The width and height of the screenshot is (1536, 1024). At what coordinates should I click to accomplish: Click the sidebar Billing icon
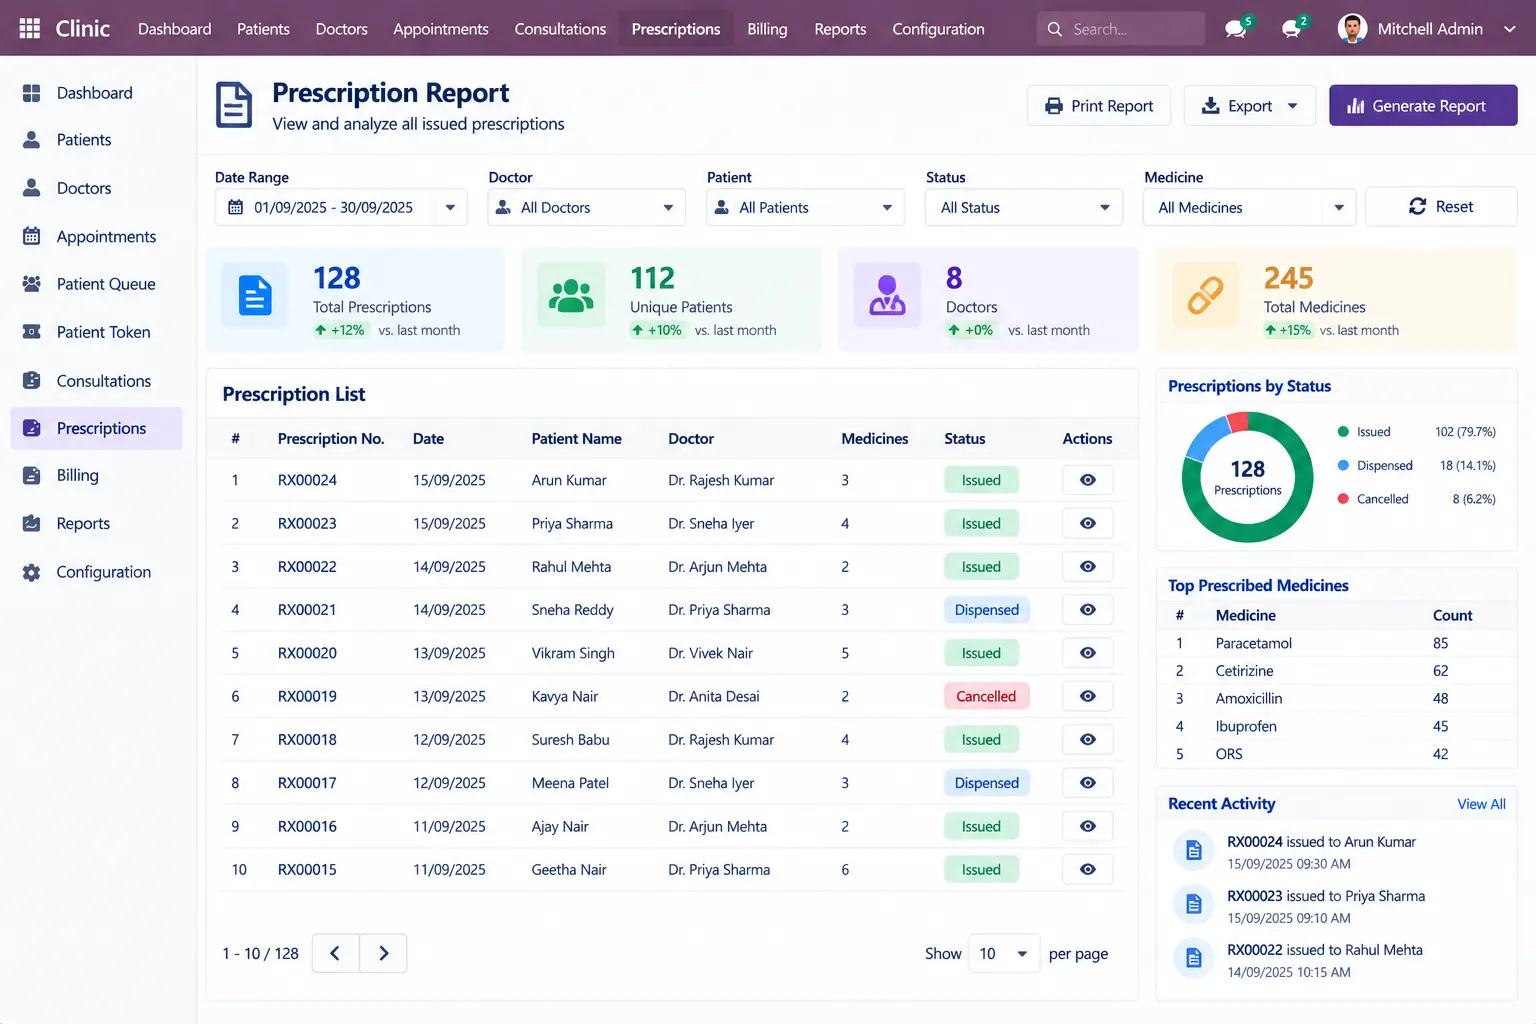tap(32, 475)
